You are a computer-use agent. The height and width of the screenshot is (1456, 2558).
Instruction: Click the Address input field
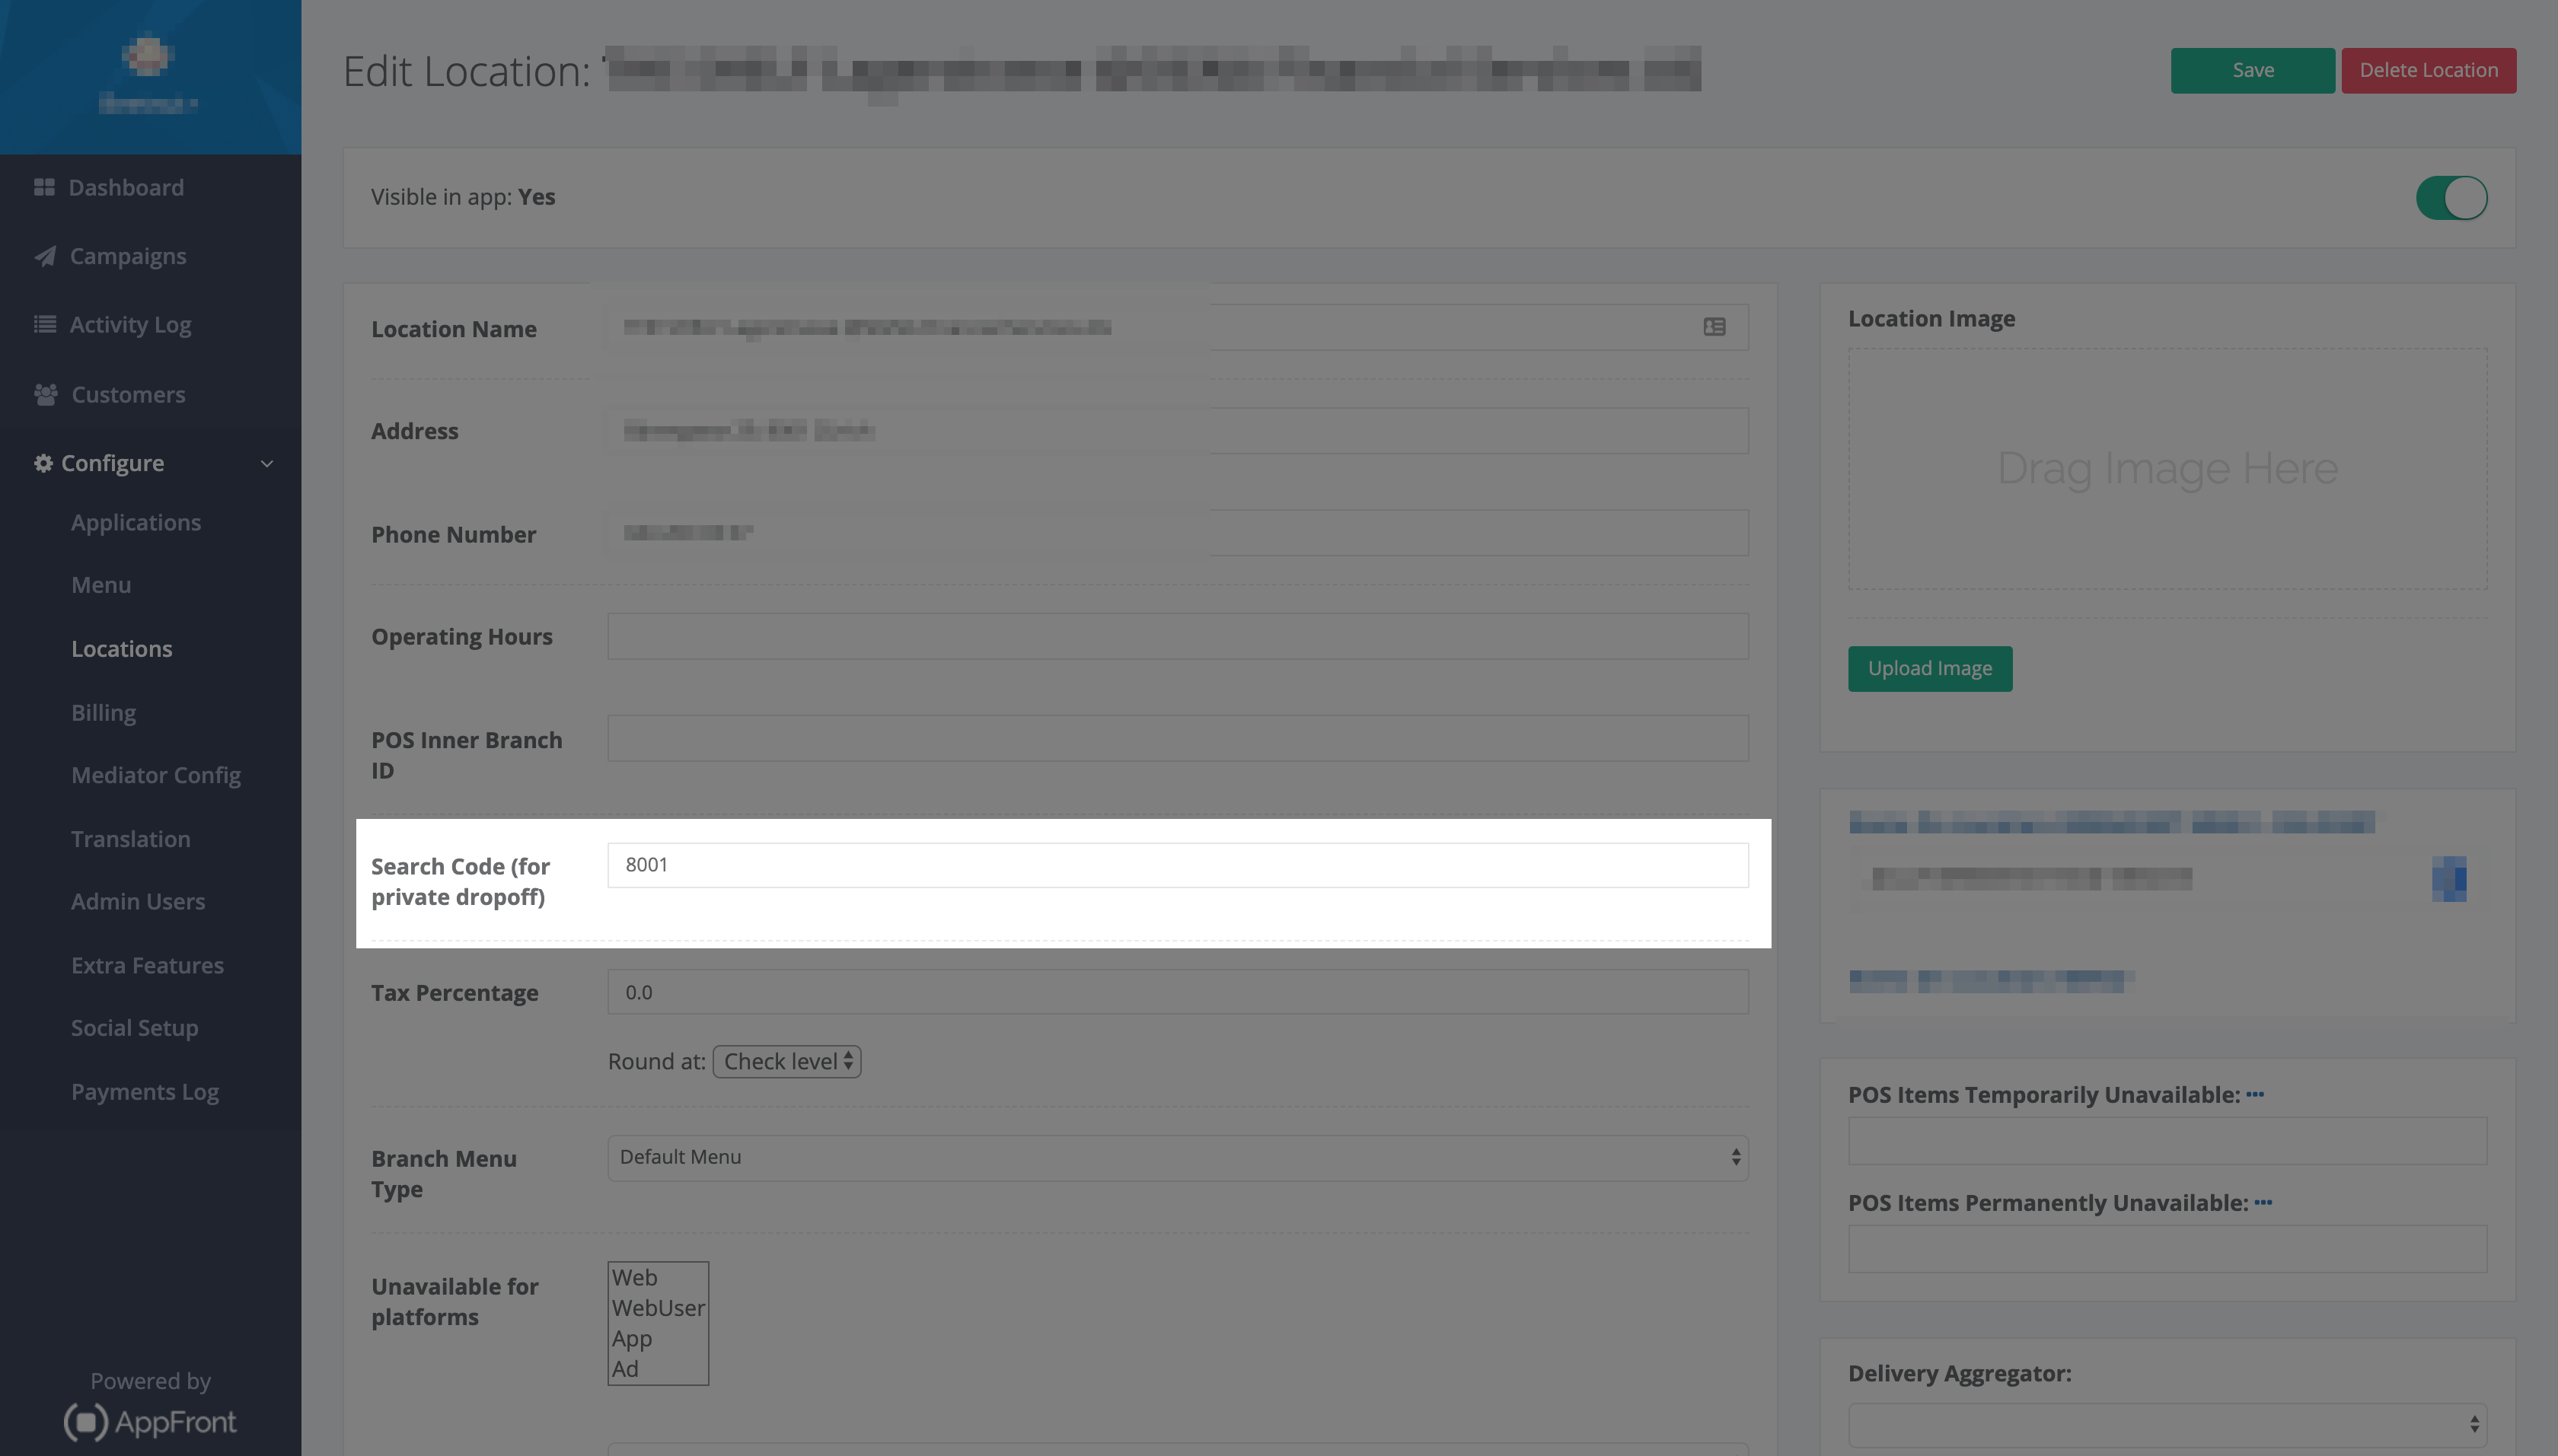[1178, 430]
